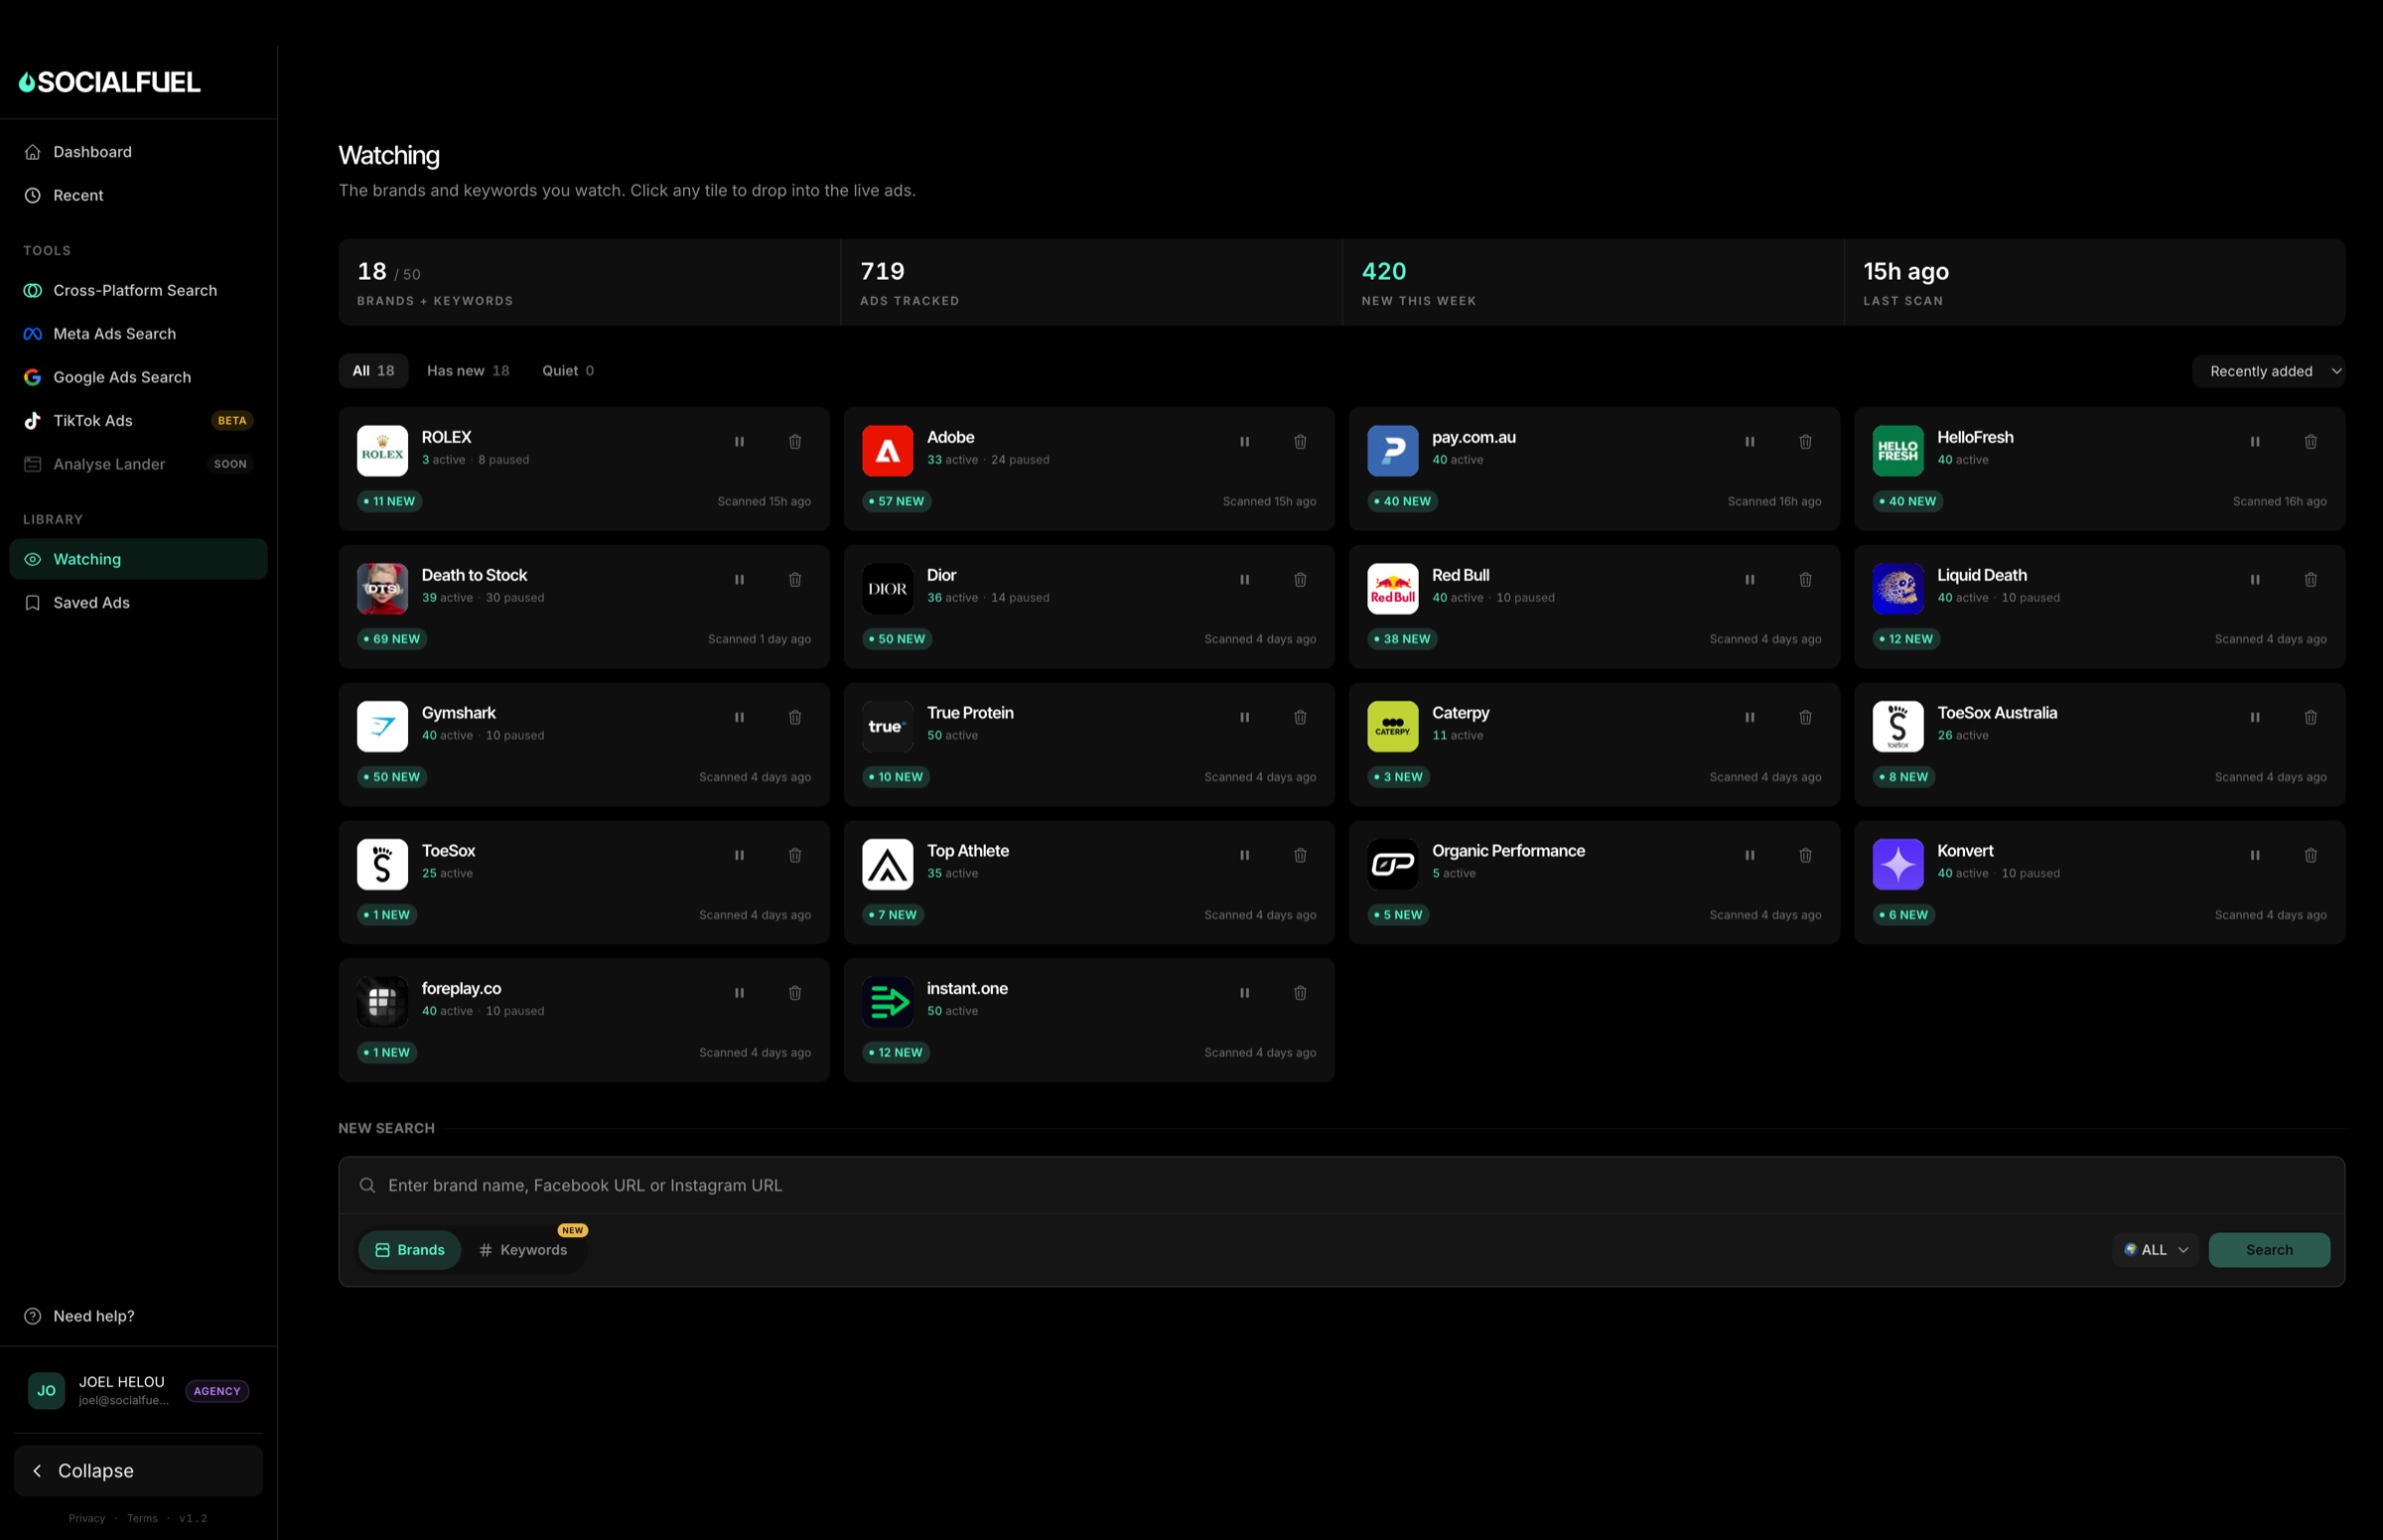Switch to the Has new tab
2383x1540 pixels.
pos(468,371)
